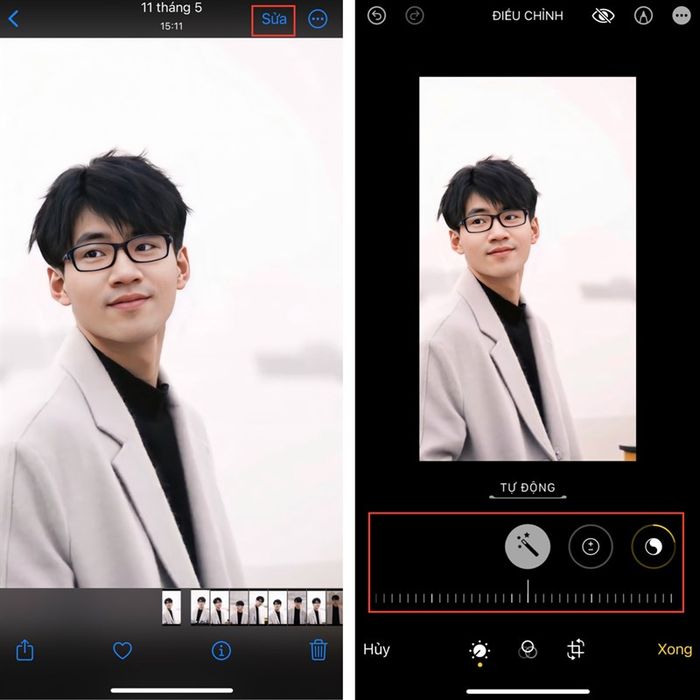Image resolution: width=700 pixels, height=700 pixels.
Task: Tap the undo arrow in editor
Action: (376, 16)
